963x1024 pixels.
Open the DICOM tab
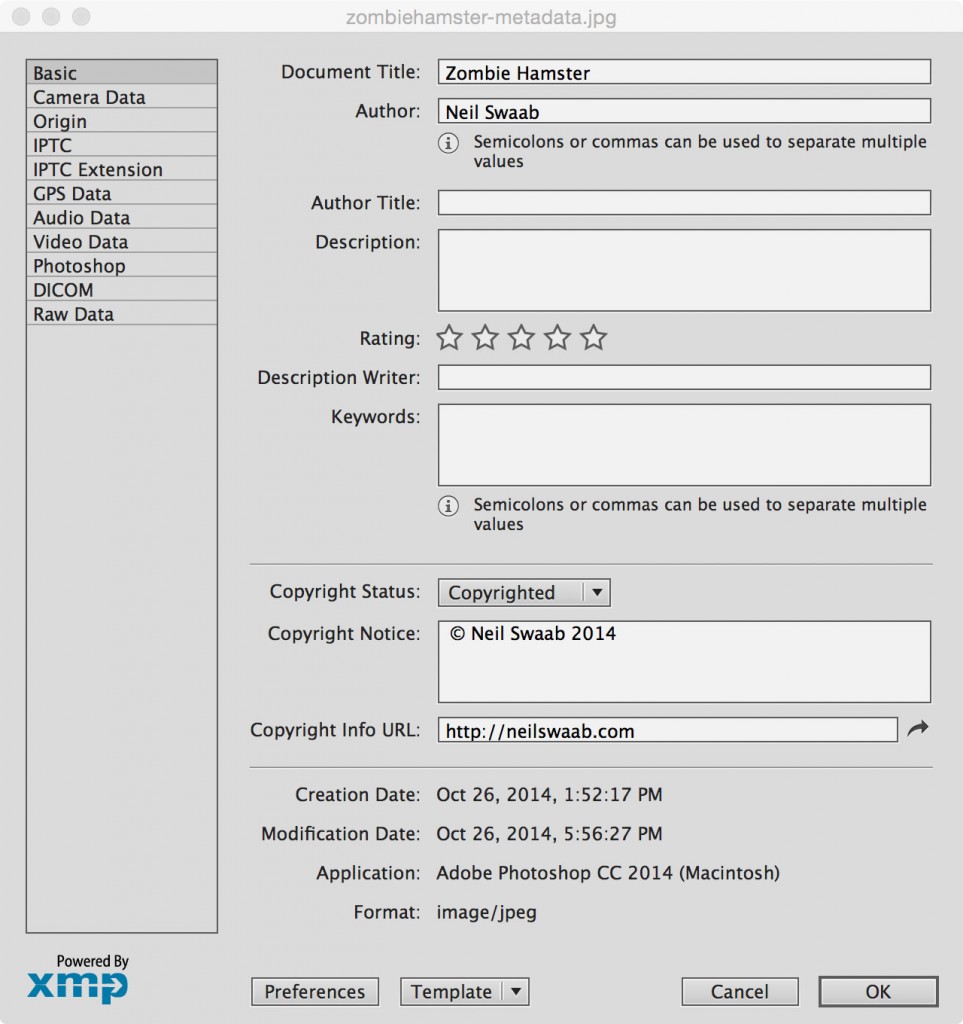click(121, 290)
